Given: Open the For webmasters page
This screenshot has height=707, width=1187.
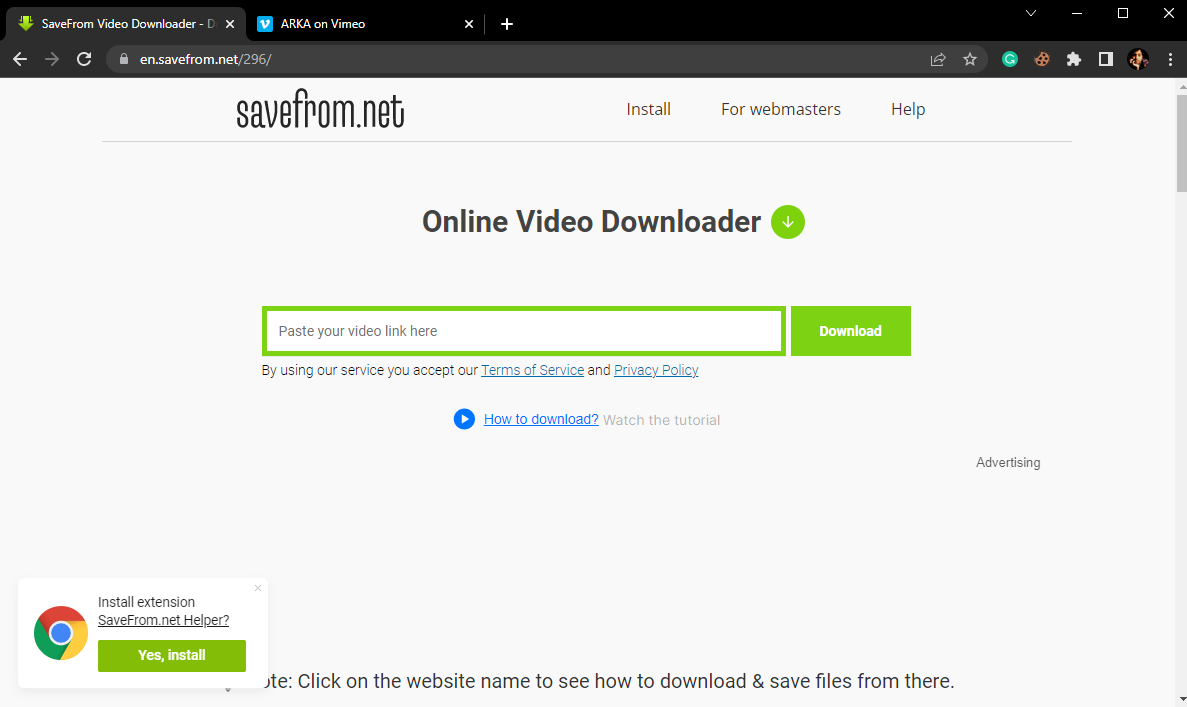Looking at the screenshot, I should pos(780,109).
